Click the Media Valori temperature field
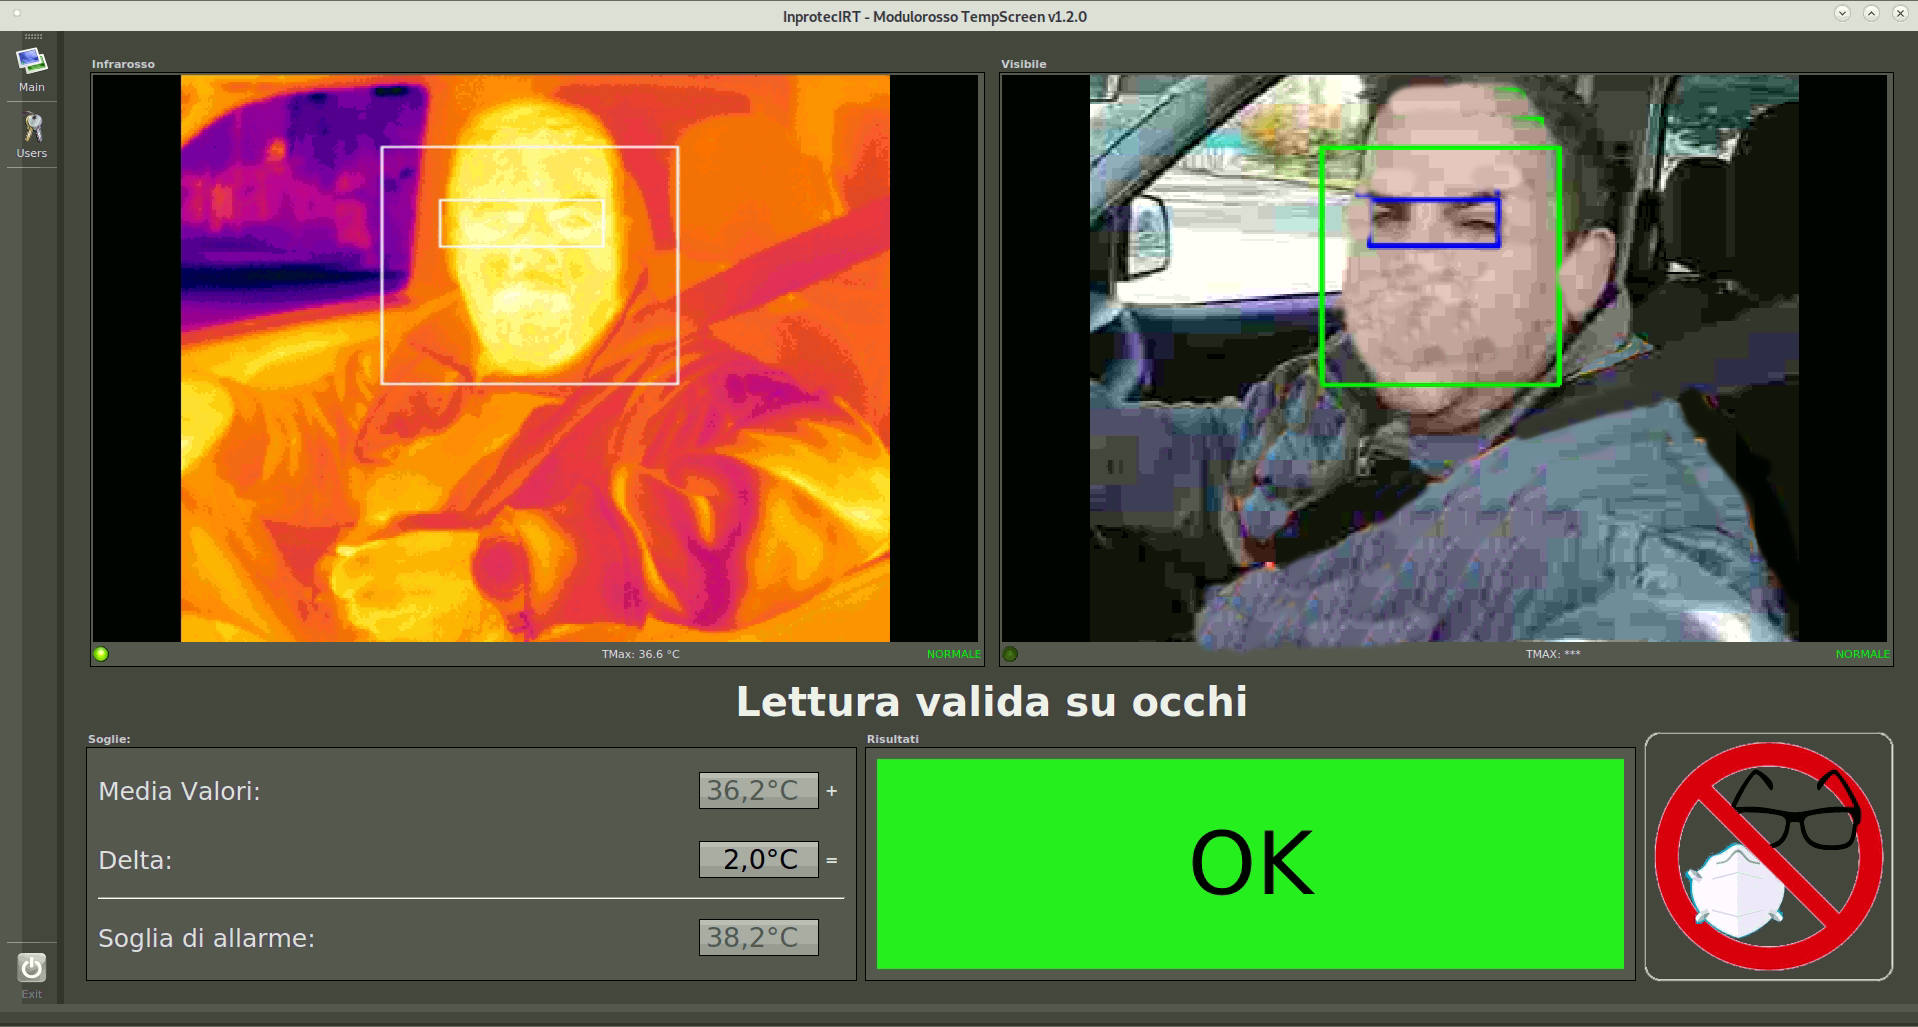The image size is (1918, 1027). (x=758, y=790)
